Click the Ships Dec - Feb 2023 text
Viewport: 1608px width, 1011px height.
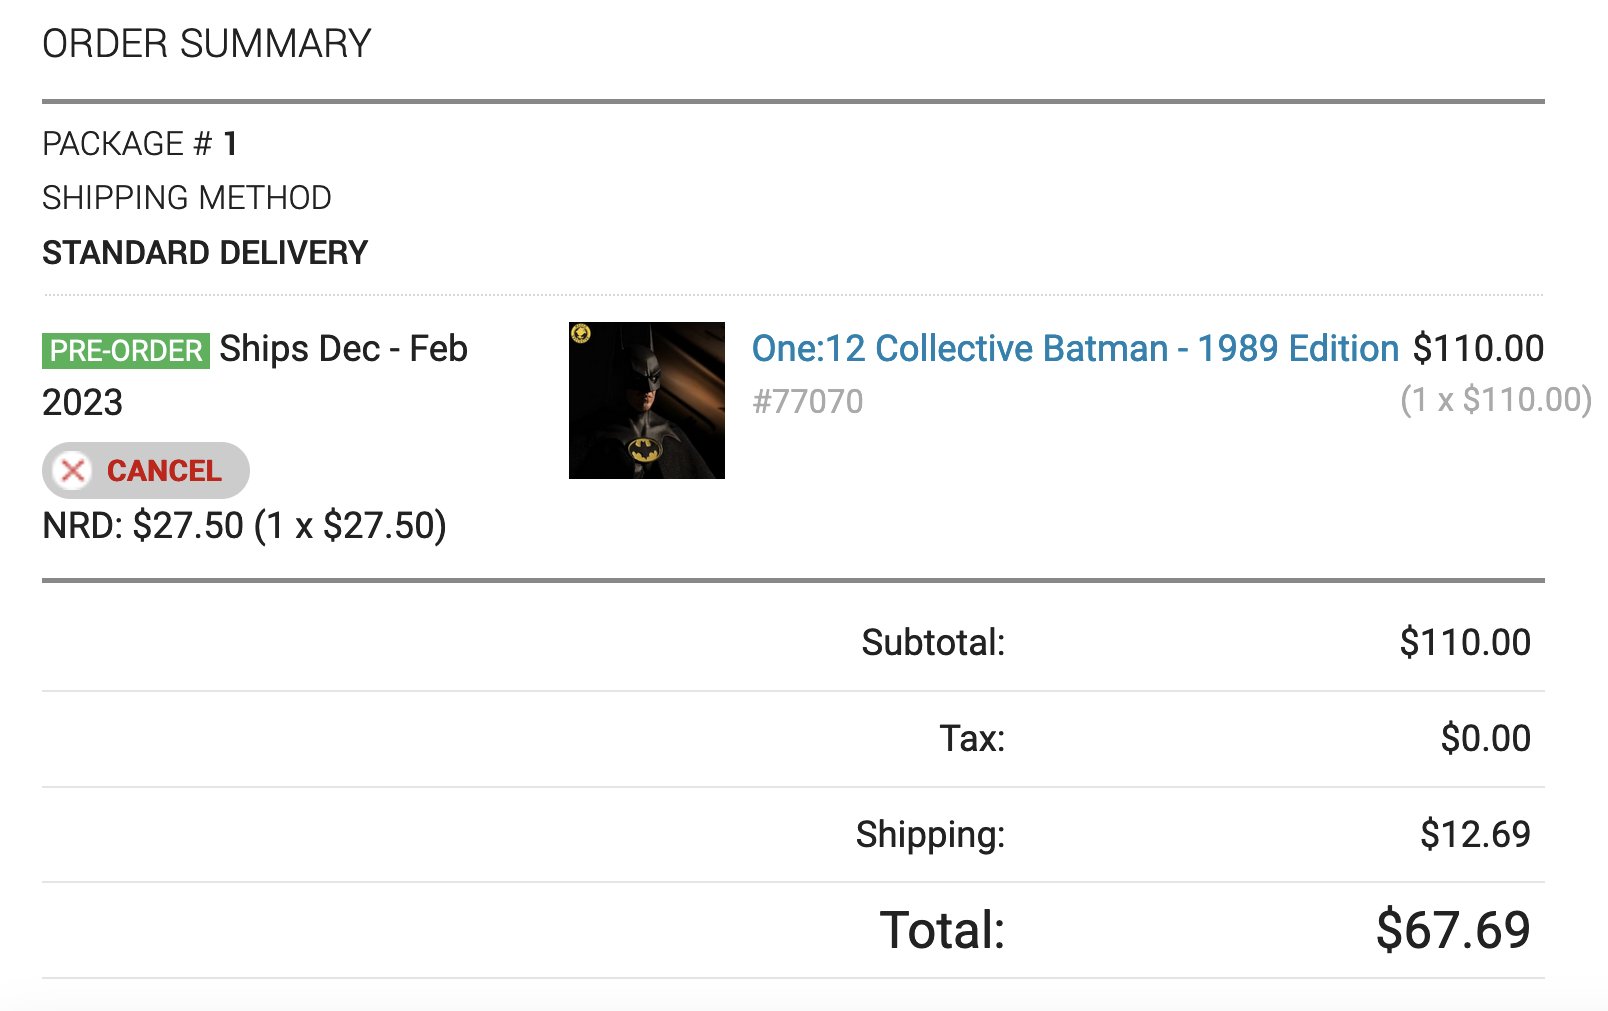255,375
